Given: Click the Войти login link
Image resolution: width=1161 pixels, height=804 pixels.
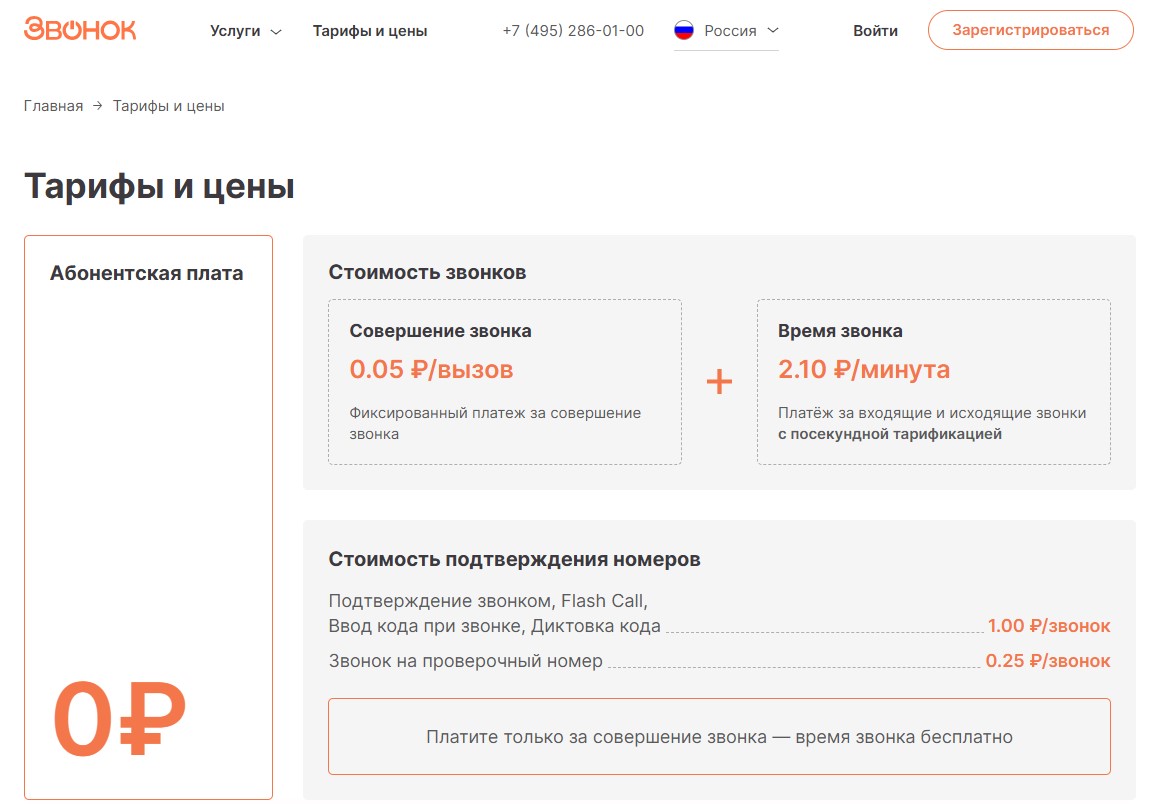Looking at the screenshot, I should coord(875,31).
